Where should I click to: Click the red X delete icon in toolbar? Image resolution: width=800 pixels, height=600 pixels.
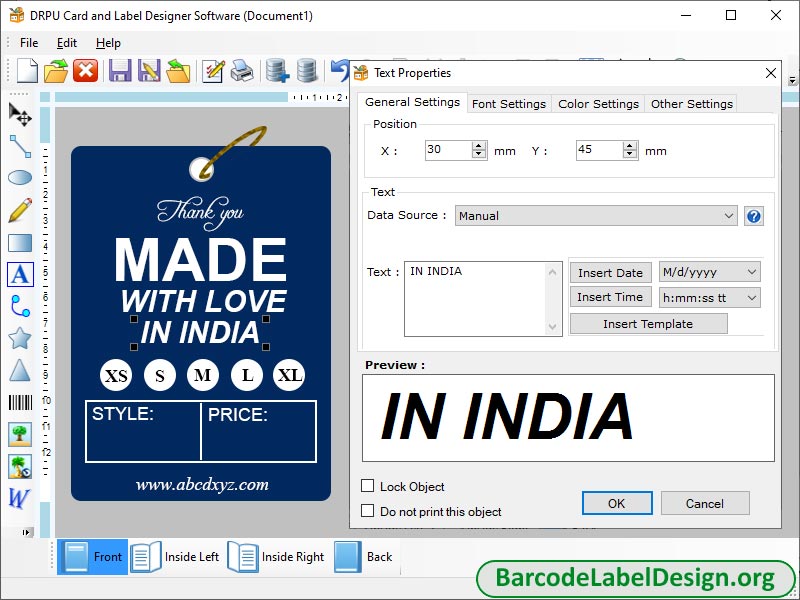click(85, 70)
